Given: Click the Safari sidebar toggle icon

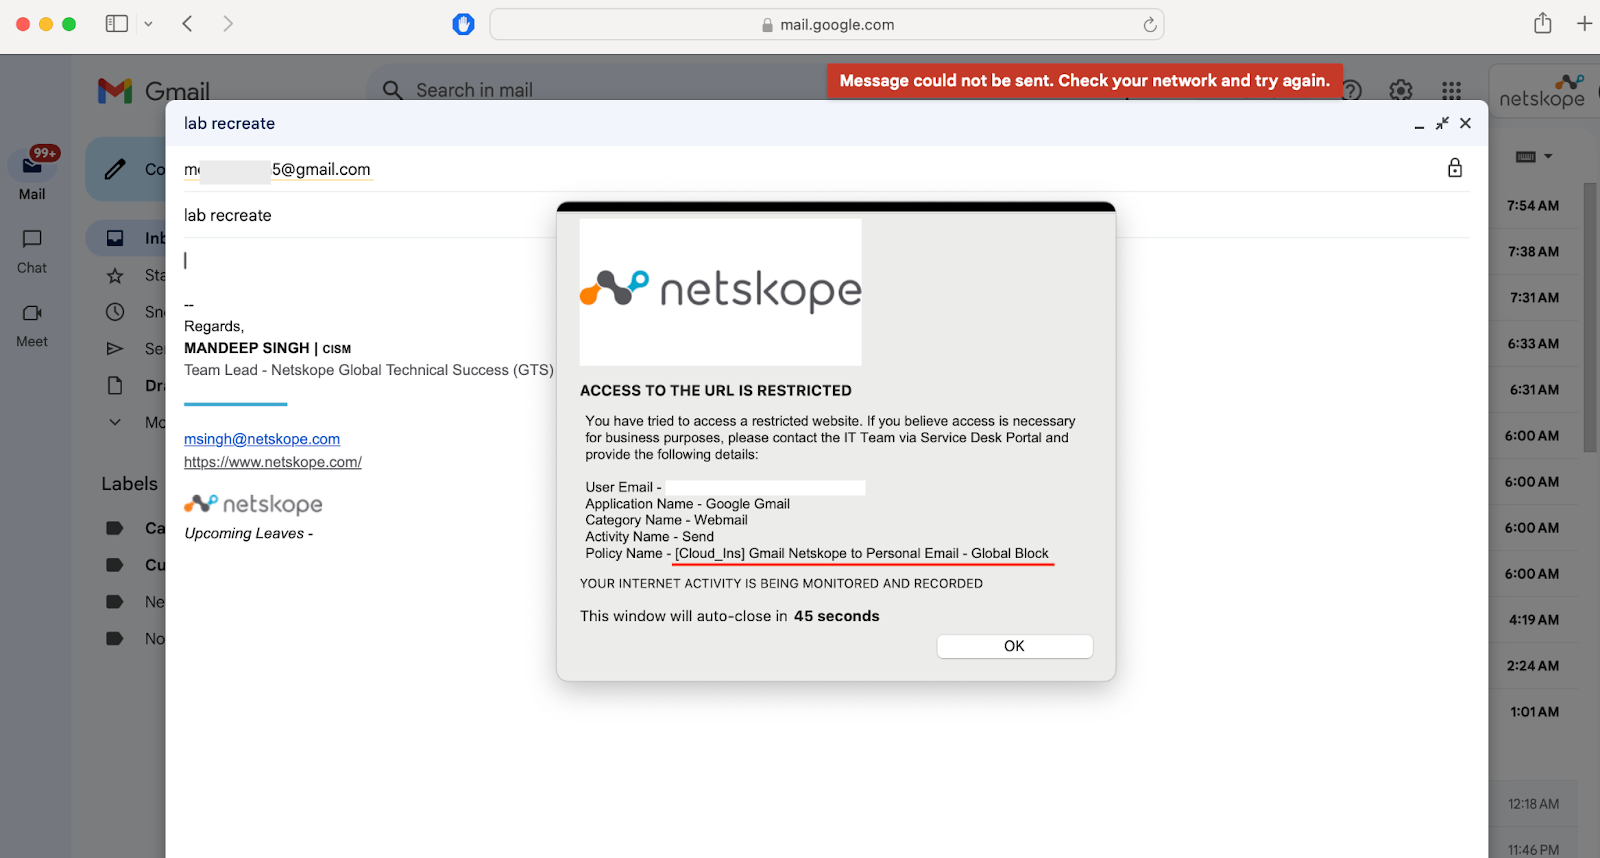Looking at the screenshot, I should click(117, 23).
